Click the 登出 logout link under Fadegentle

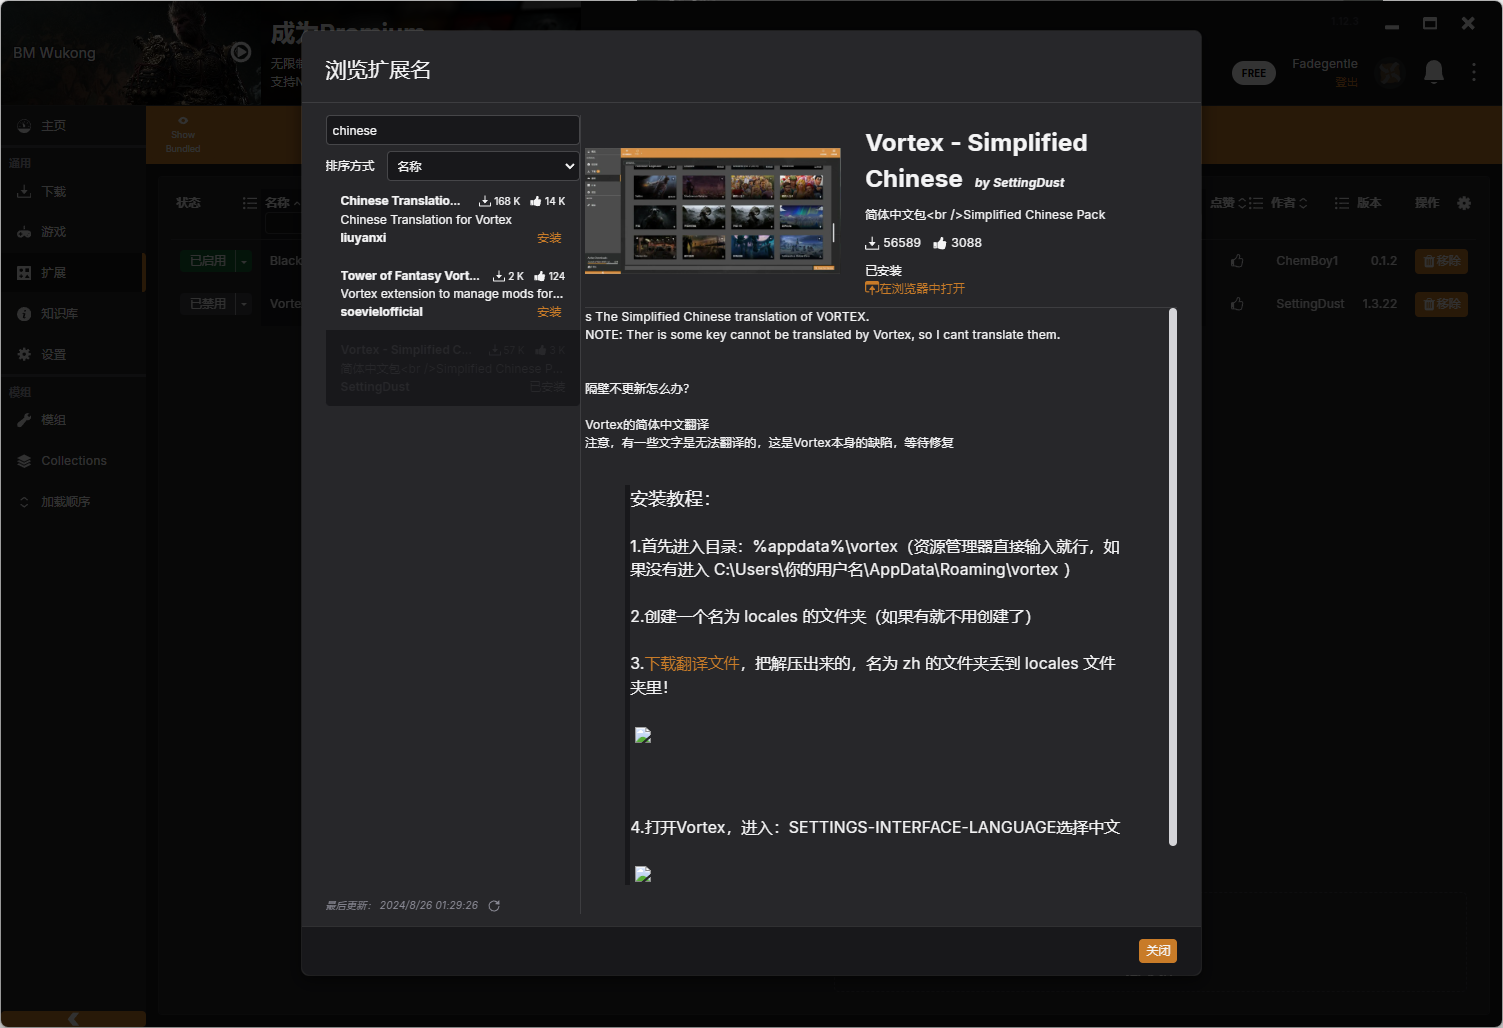[1346, 82]
